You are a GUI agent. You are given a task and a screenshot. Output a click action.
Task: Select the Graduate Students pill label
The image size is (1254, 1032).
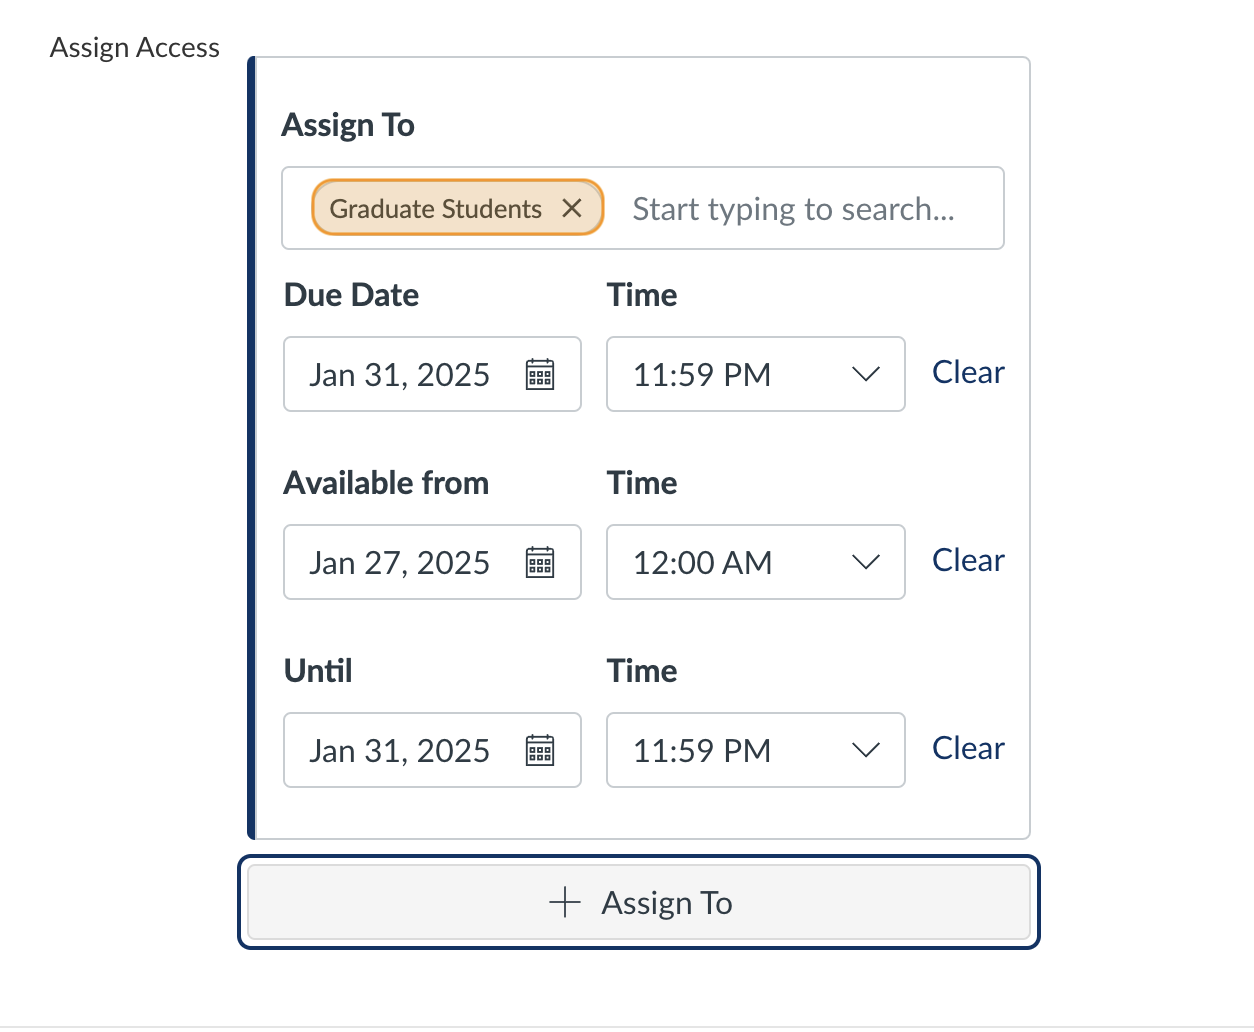tap(434, 208)
